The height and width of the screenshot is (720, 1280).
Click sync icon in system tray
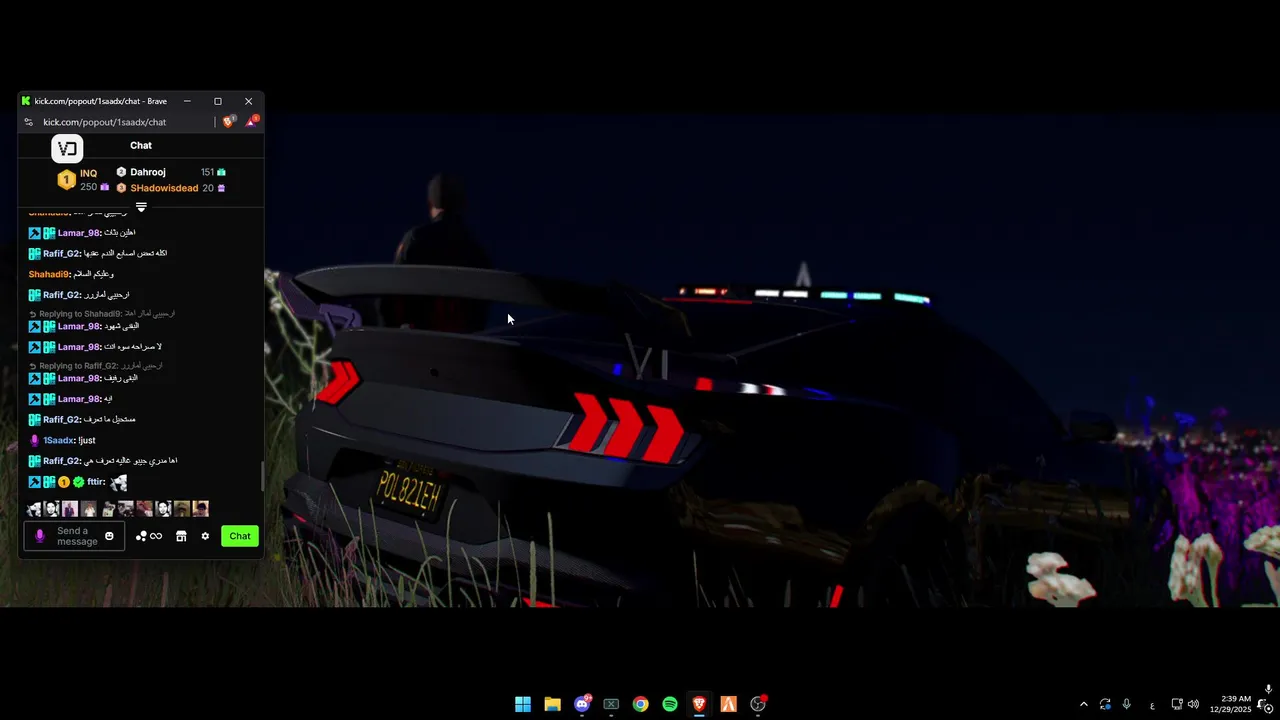click(1105, 704)
